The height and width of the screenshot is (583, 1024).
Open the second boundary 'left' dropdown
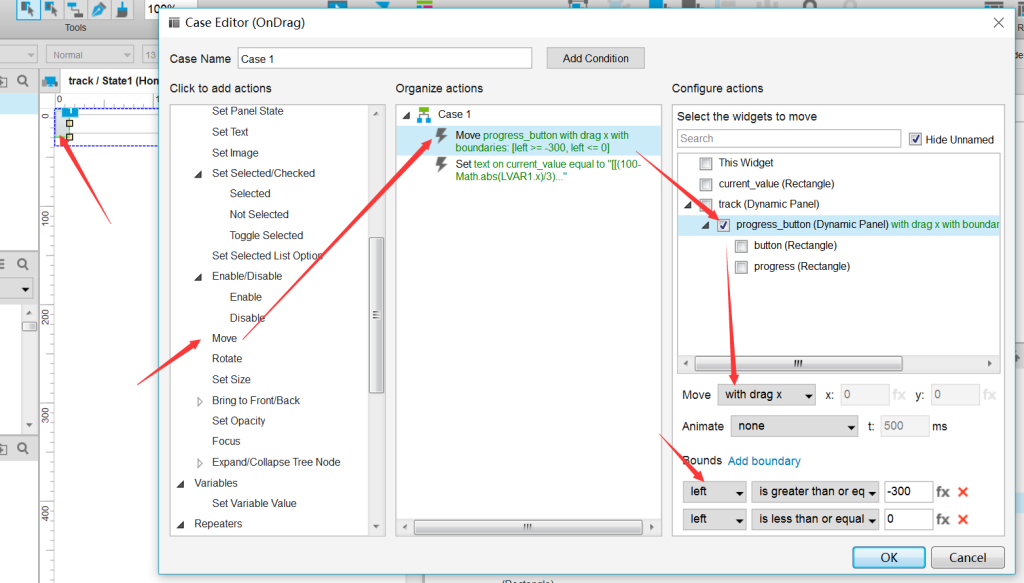714,519
